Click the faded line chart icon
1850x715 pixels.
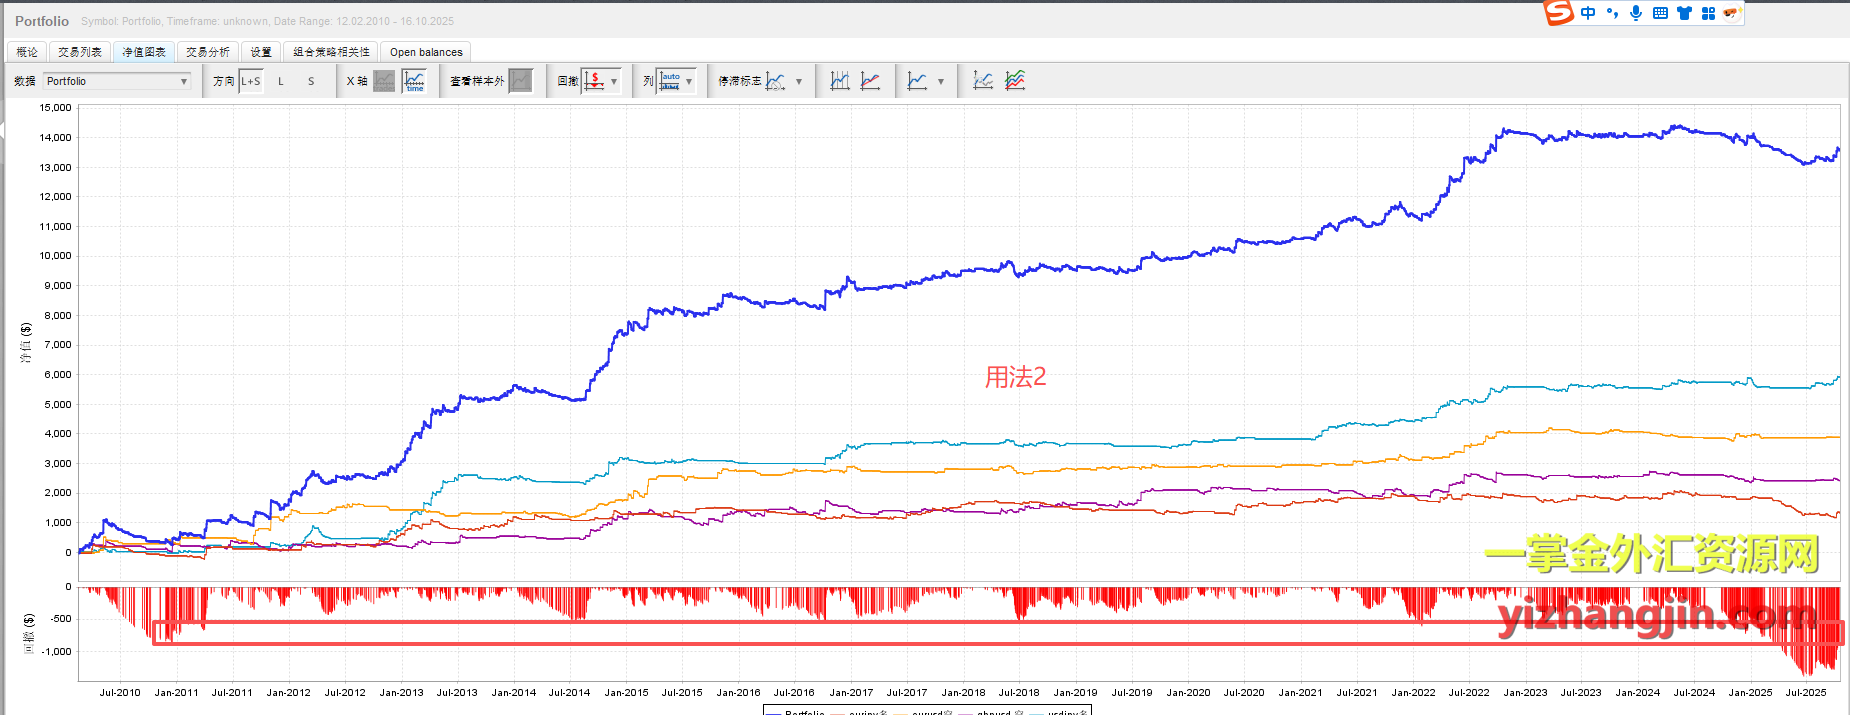tap(984, 81)
